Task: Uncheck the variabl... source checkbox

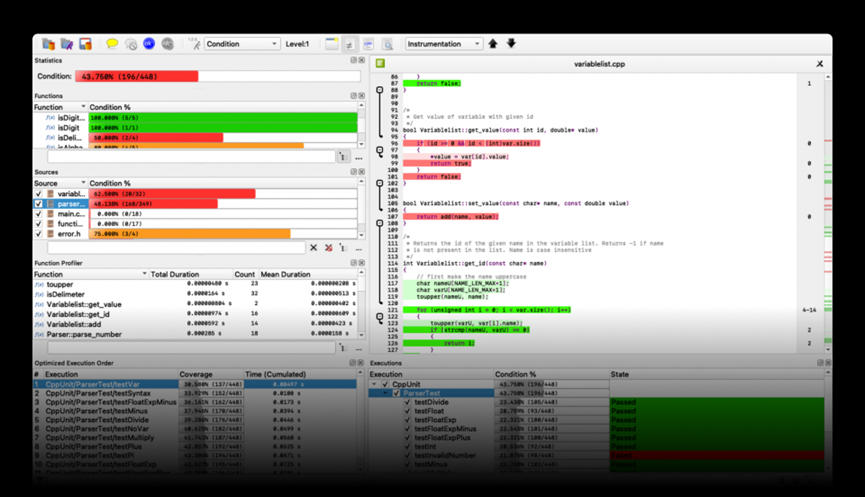Action: point(39,194)
